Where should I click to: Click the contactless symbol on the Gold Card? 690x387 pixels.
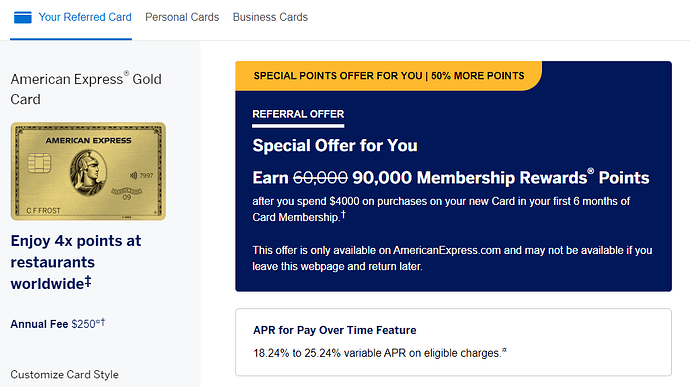[133, 175]
